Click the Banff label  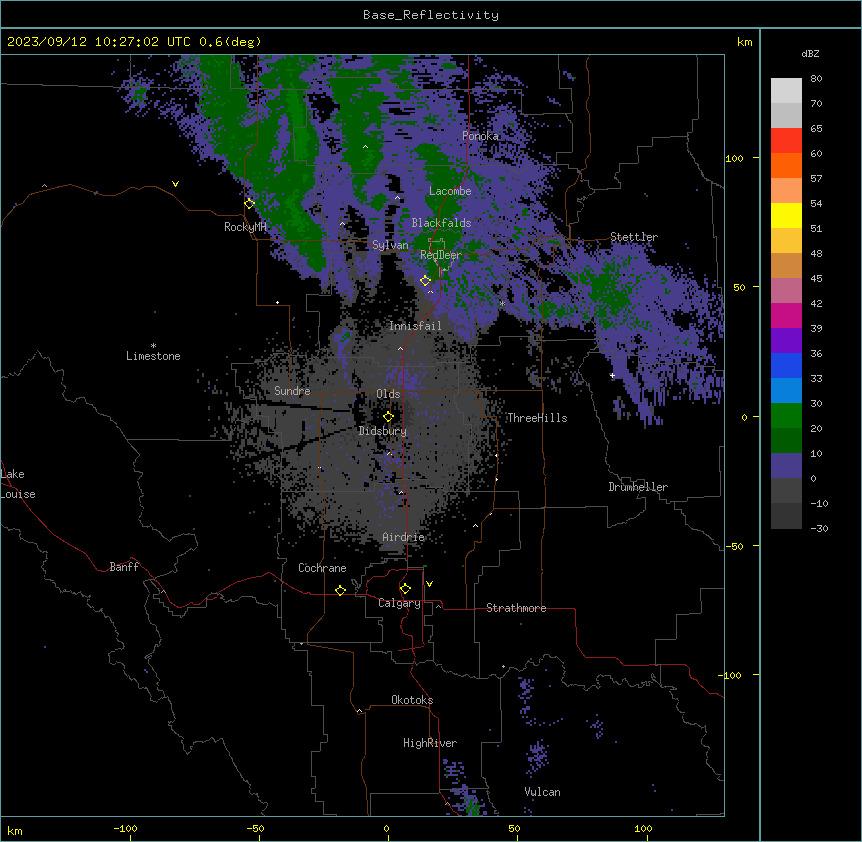[124, 567]
